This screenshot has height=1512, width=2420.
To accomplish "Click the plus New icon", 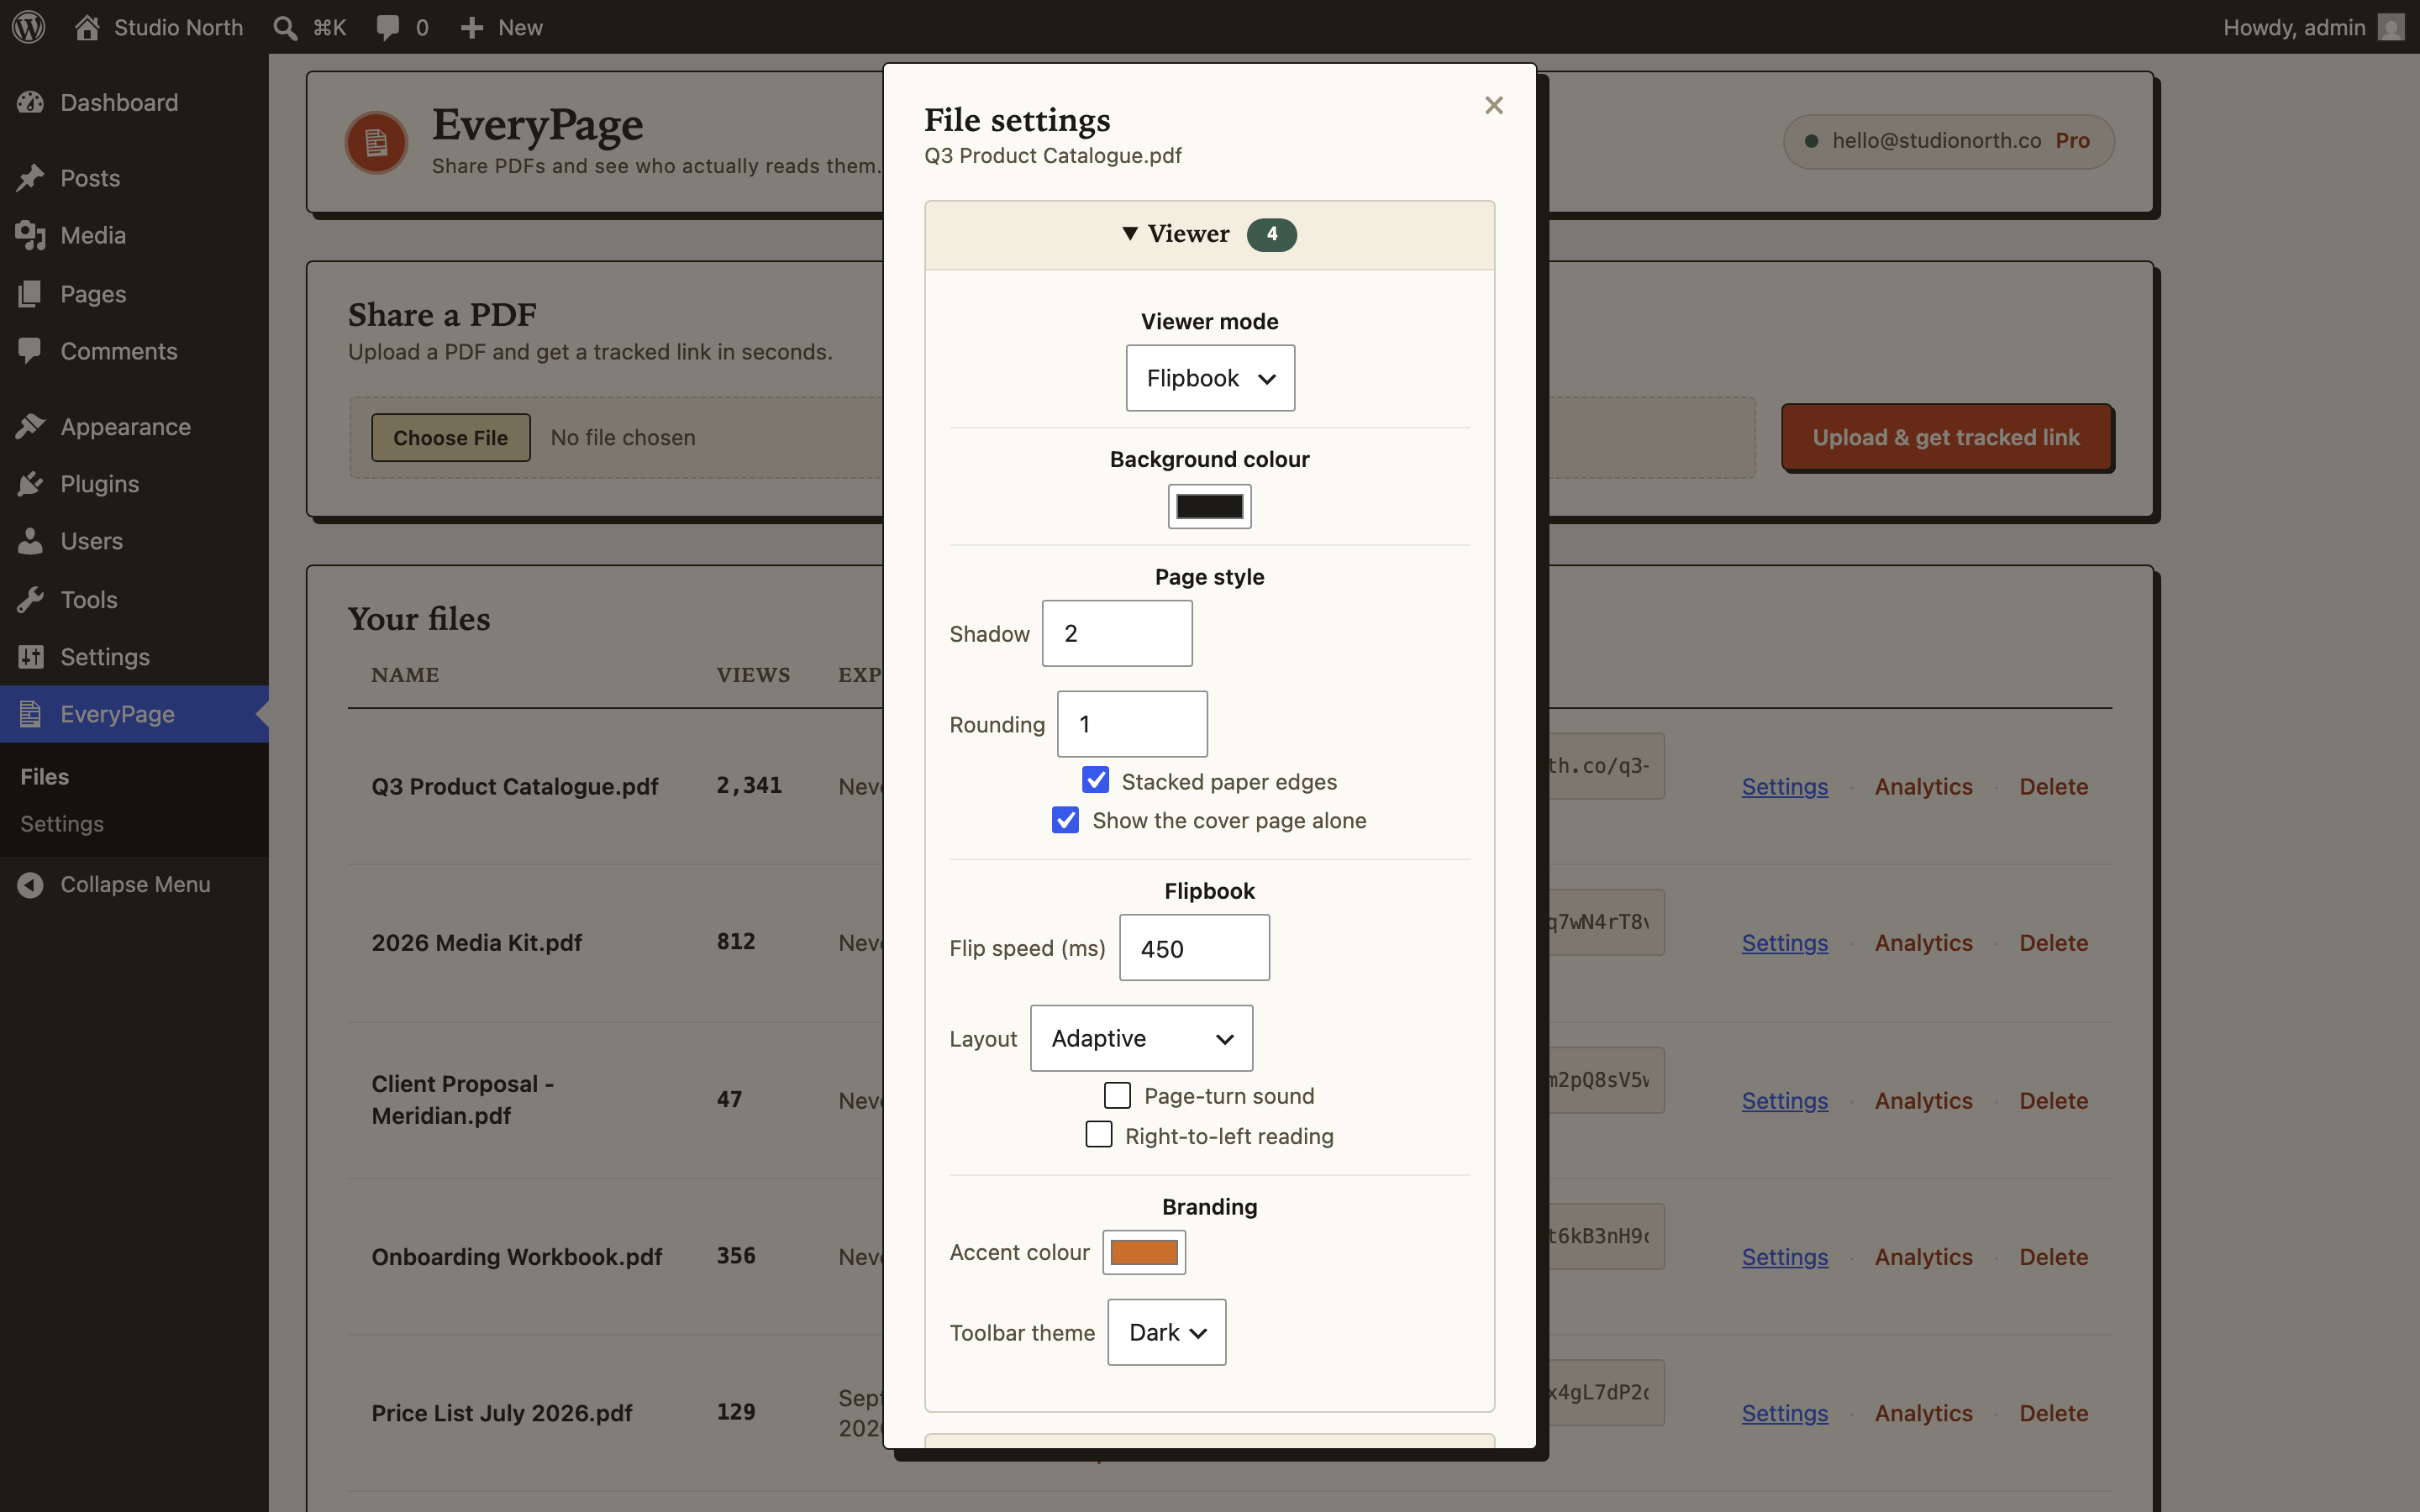I will pyautogui.click(x=472, y=27).
